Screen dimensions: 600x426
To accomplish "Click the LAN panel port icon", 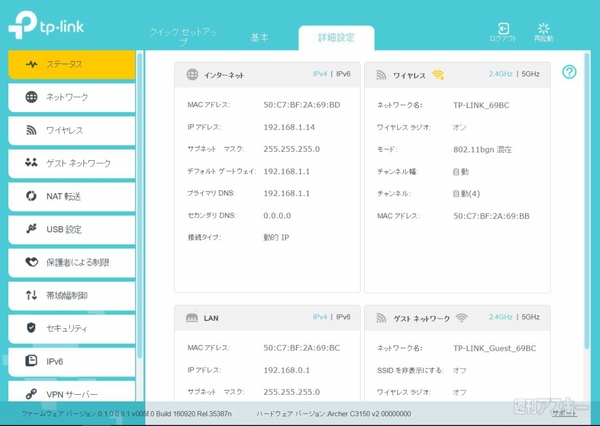I will coord(192,318).
